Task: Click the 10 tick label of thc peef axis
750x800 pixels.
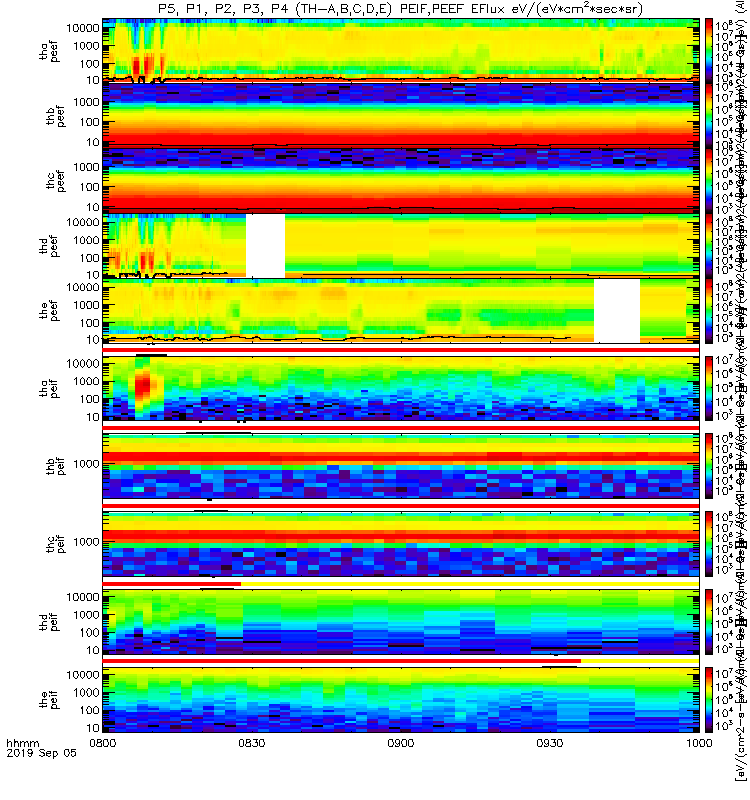Action: [93, 207]
